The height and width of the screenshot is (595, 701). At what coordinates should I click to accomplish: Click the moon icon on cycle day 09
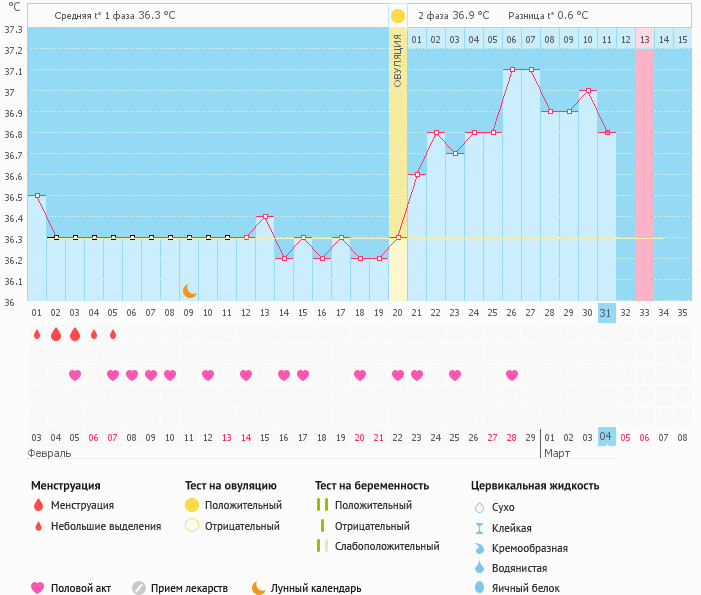coord(189,291)
